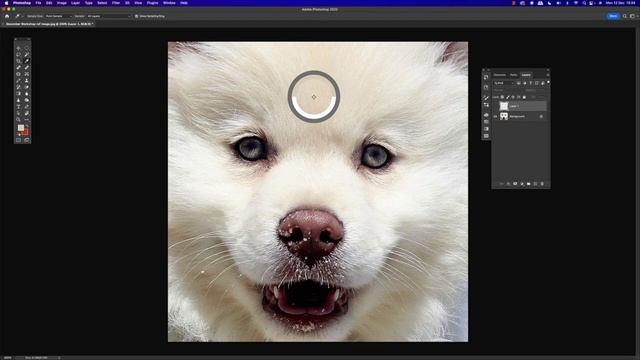Screen dimensions: 640x360
Task: Lock transparent pixels on Layer 1
Action: [x=502, y=97]
